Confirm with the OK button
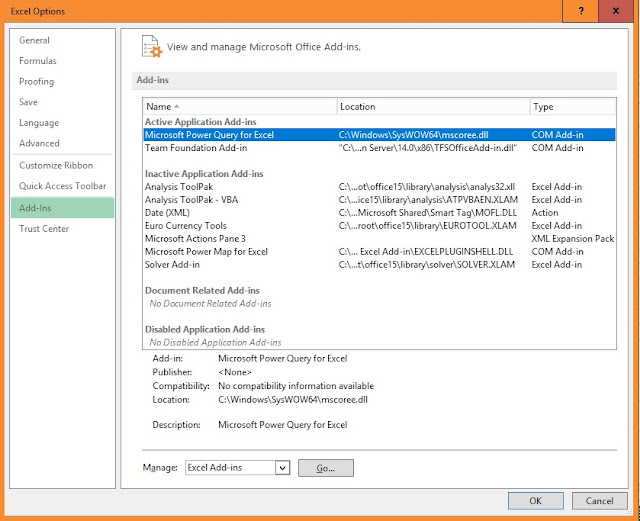Image resolution: width=640 pixels, height=521 pixels. click(536, 501)
